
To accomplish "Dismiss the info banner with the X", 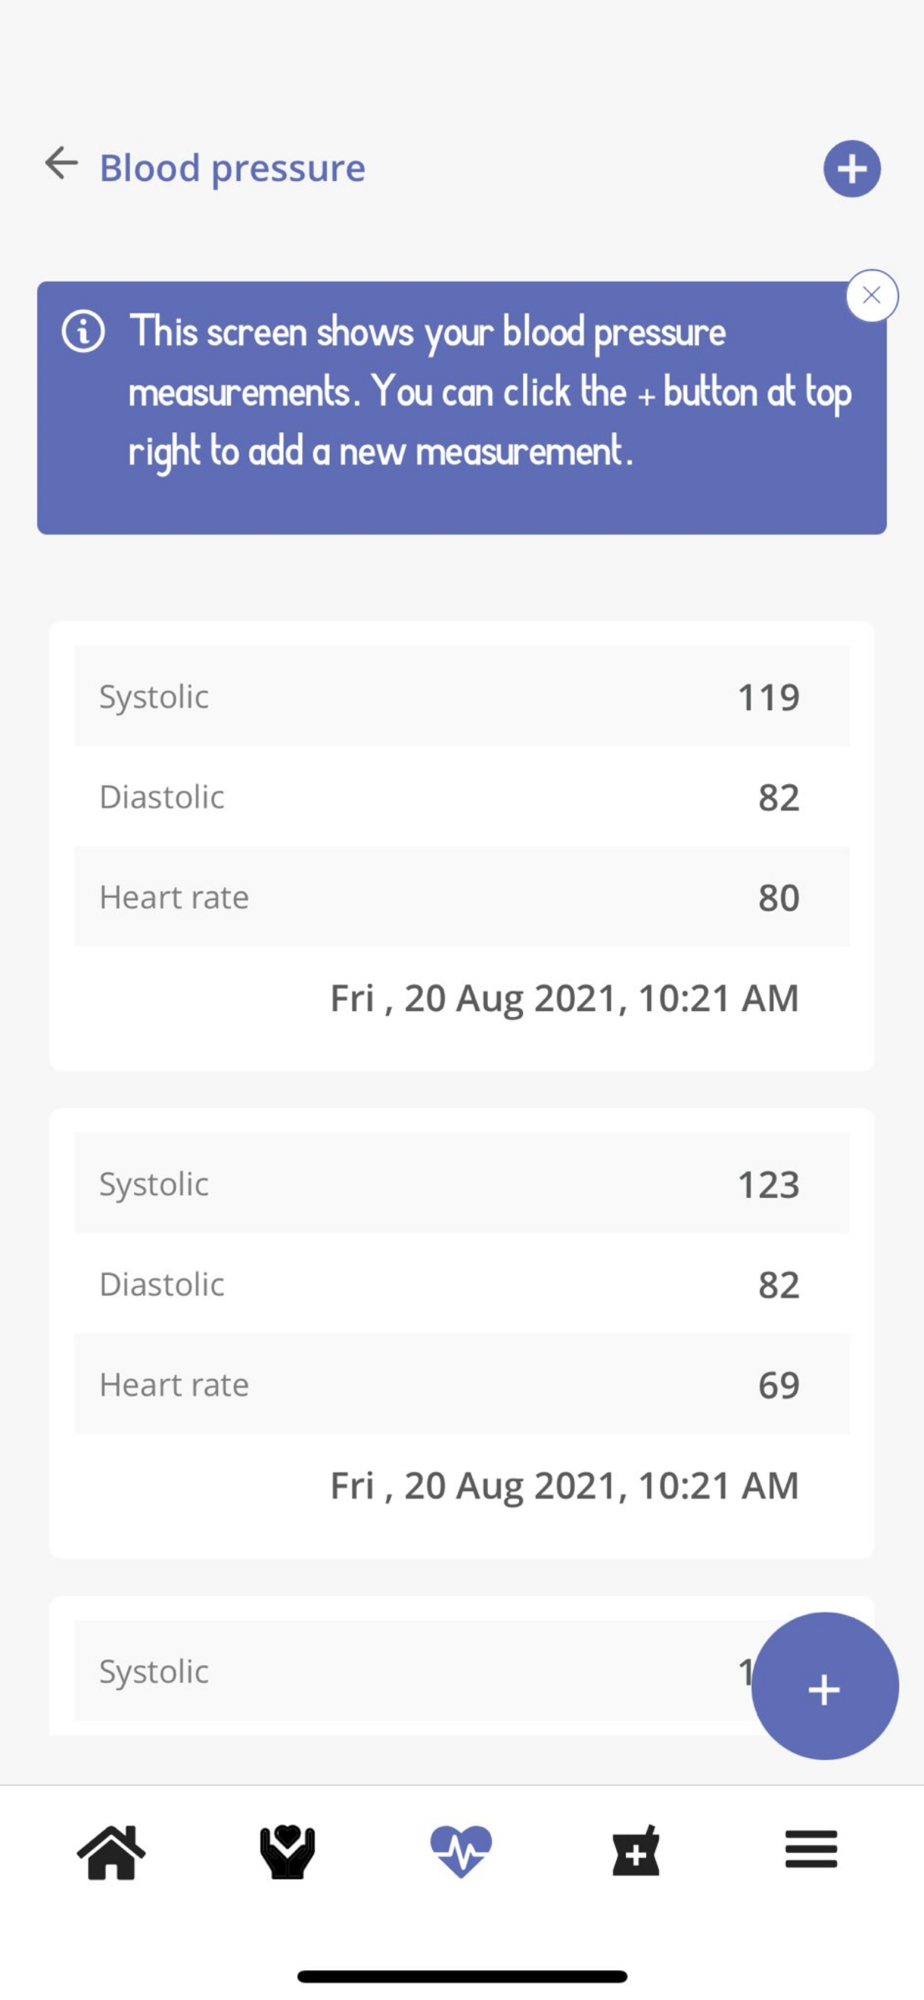I will [871, 295].
